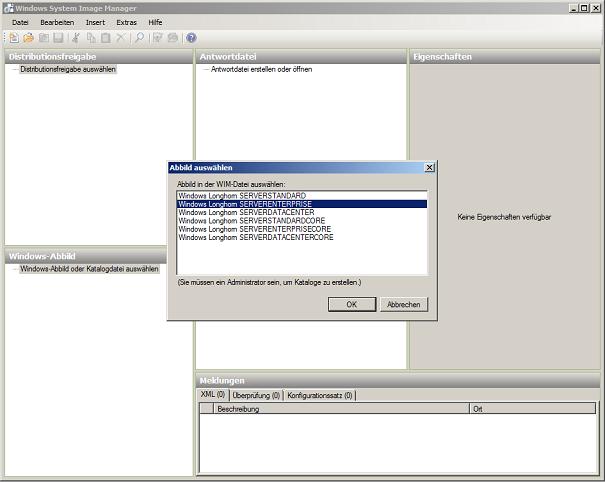Click the Meldungen panel header
This screenshot has height=482, width=605.
tap(398, 381)
